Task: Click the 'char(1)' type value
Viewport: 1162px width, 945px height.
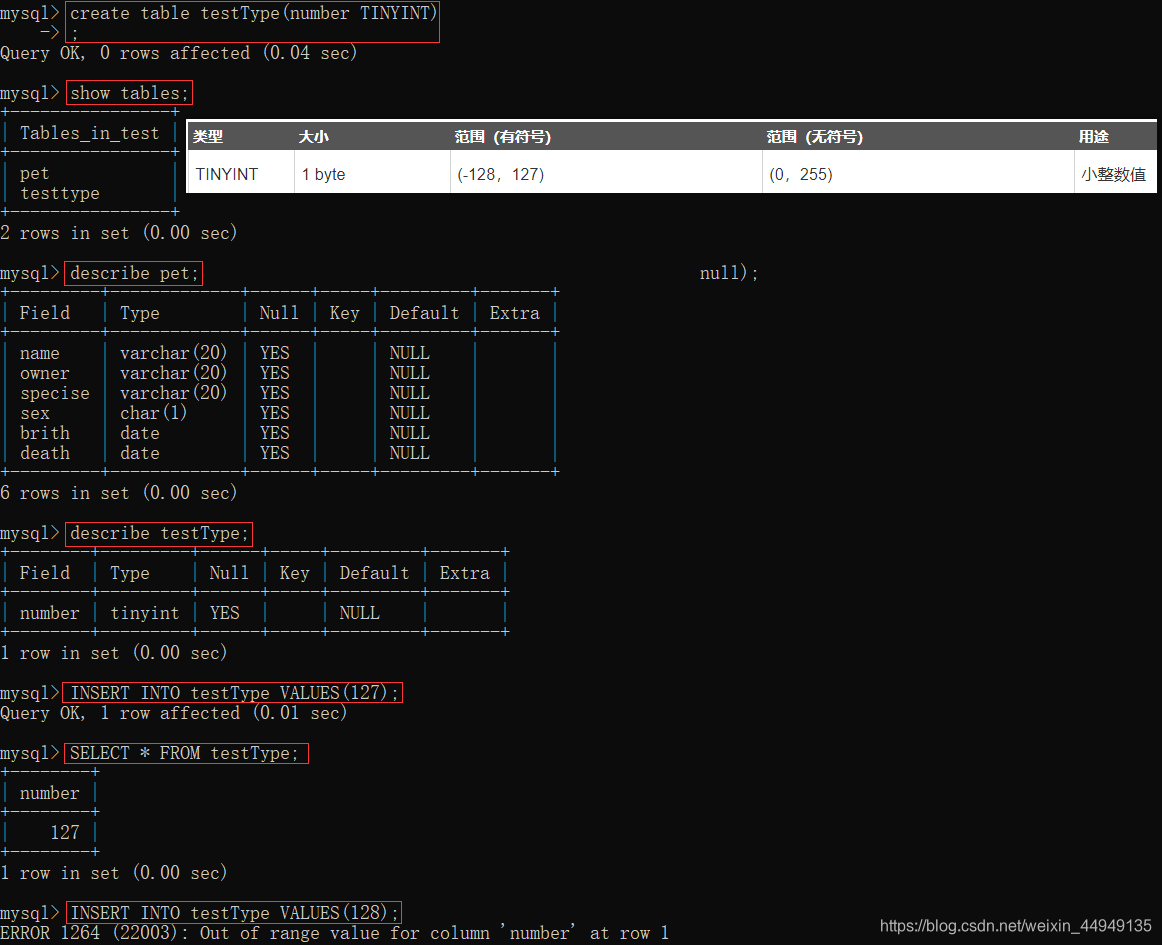Action: click(x=153, y=413)
